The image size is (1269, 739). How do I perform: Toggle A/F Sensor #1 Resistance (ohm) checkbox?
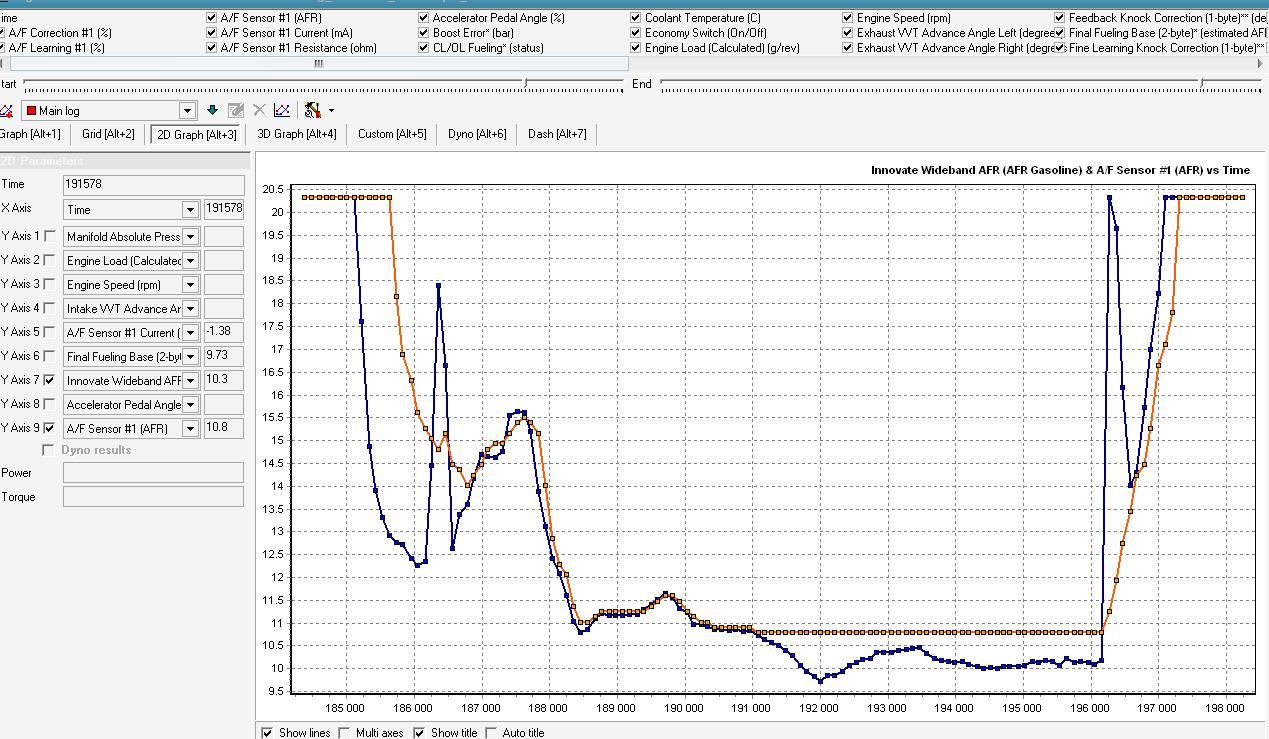(212, 48)
